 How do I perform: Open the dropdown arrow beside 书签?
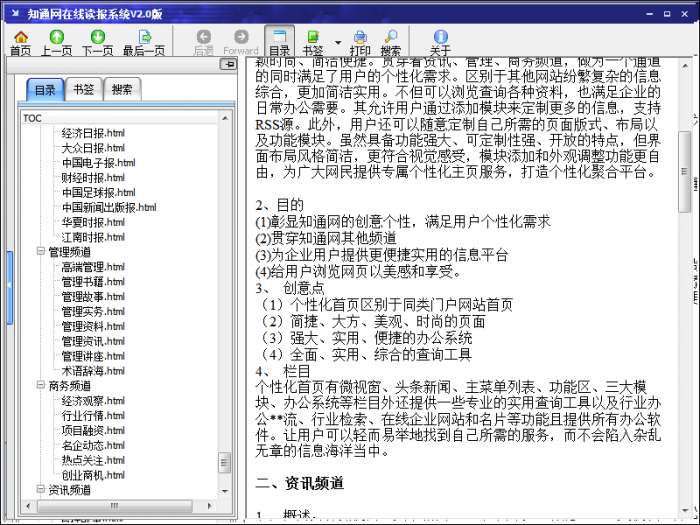(338, 42)
